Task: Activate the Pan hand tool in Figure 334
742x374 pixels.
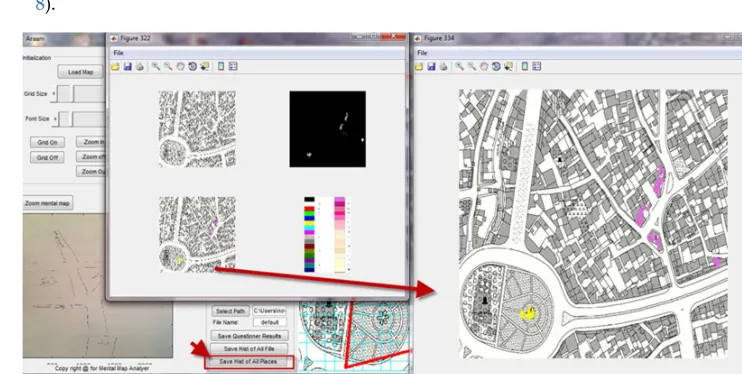Action: (484, 67)
